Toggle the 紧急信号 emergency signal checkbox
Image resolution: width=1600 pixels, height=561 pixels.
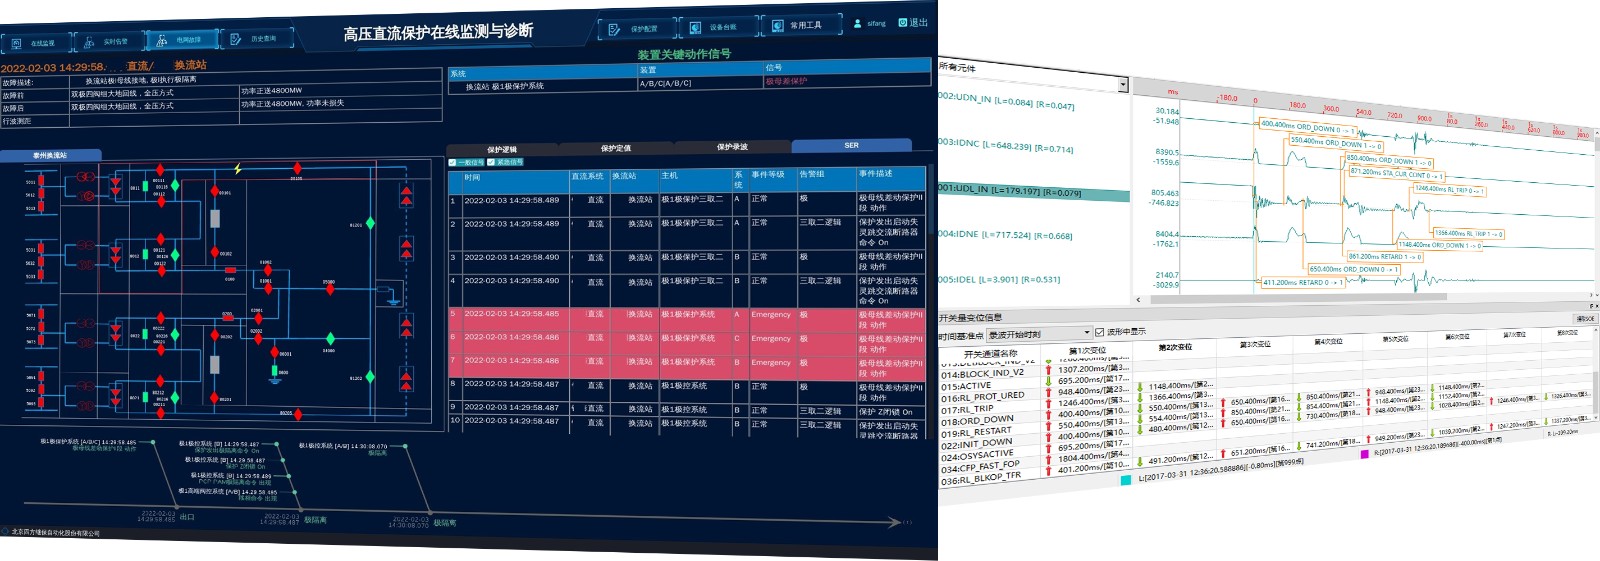(x=491, y=162)
